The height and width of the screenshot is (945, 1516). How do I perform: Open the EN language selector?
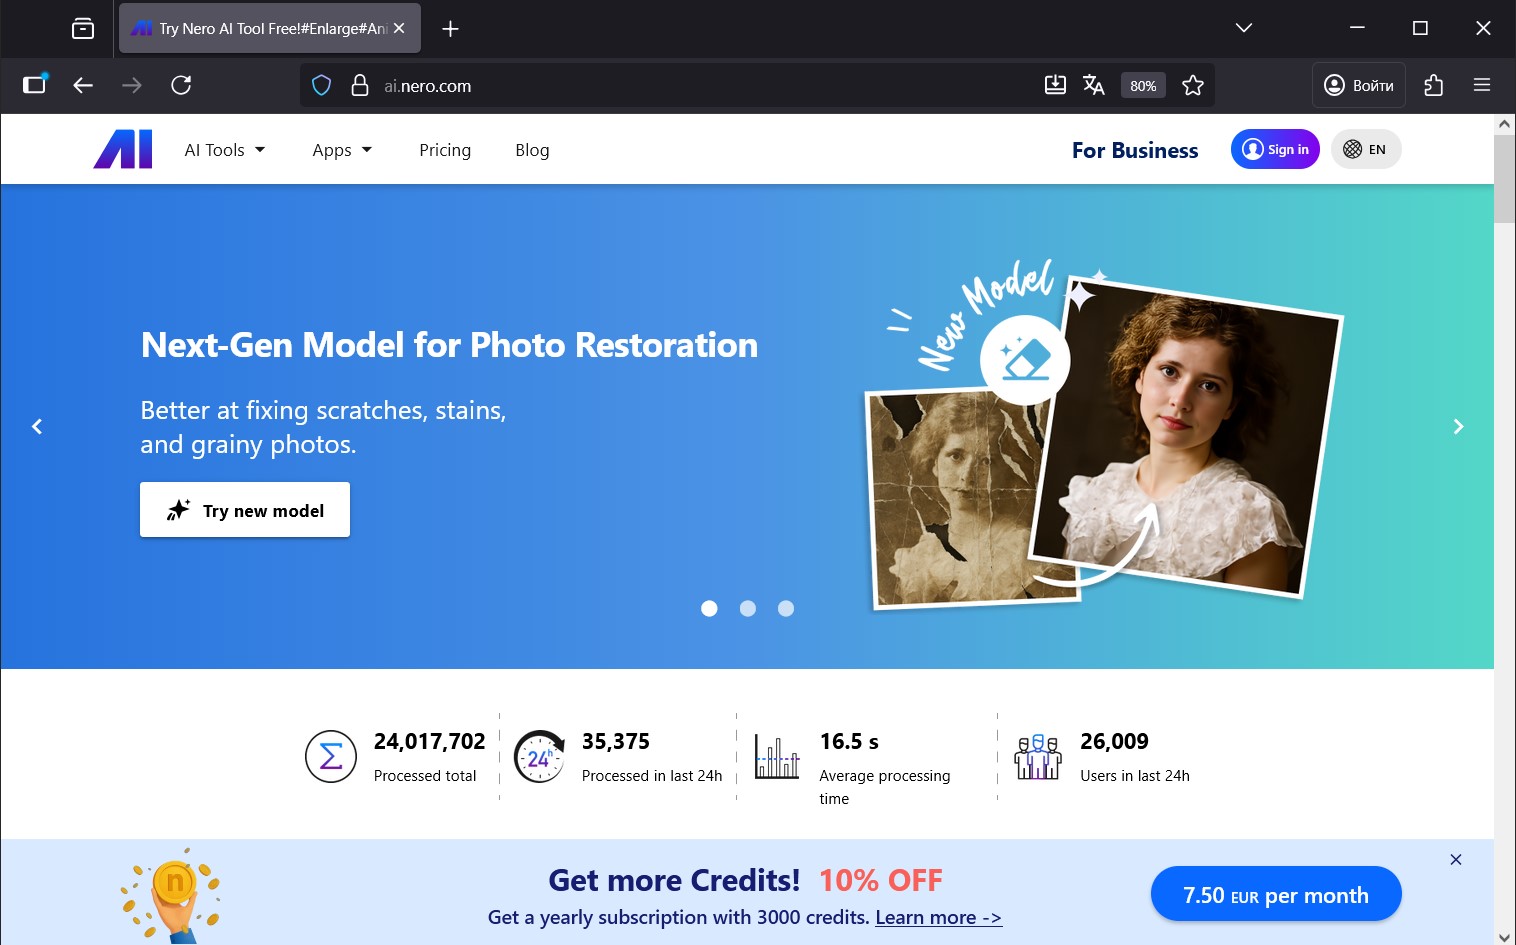(x=1366, y=149)
